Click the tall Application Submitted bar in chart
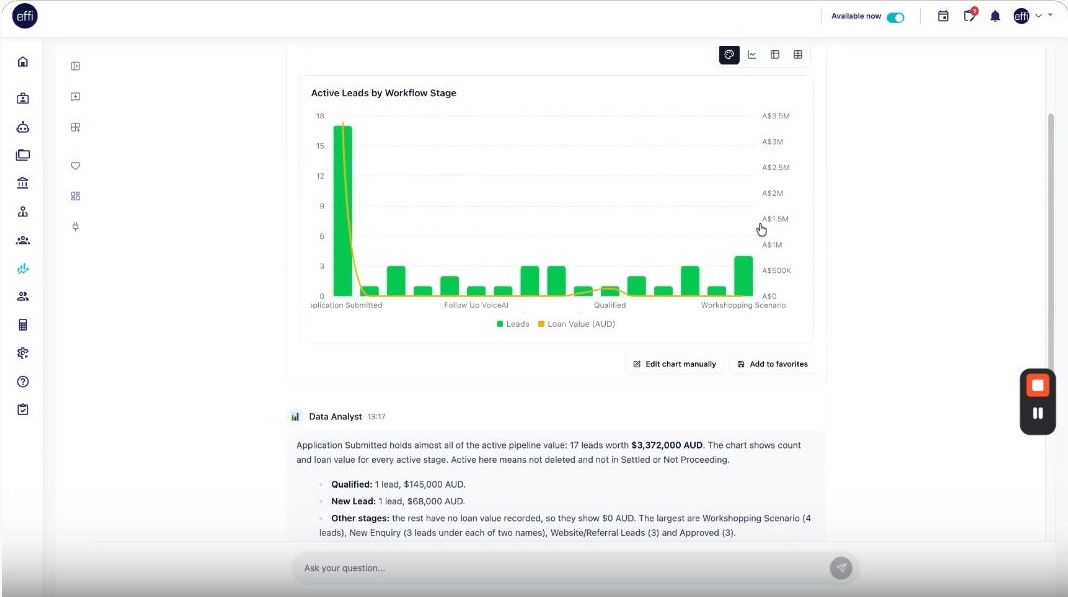 343,211
